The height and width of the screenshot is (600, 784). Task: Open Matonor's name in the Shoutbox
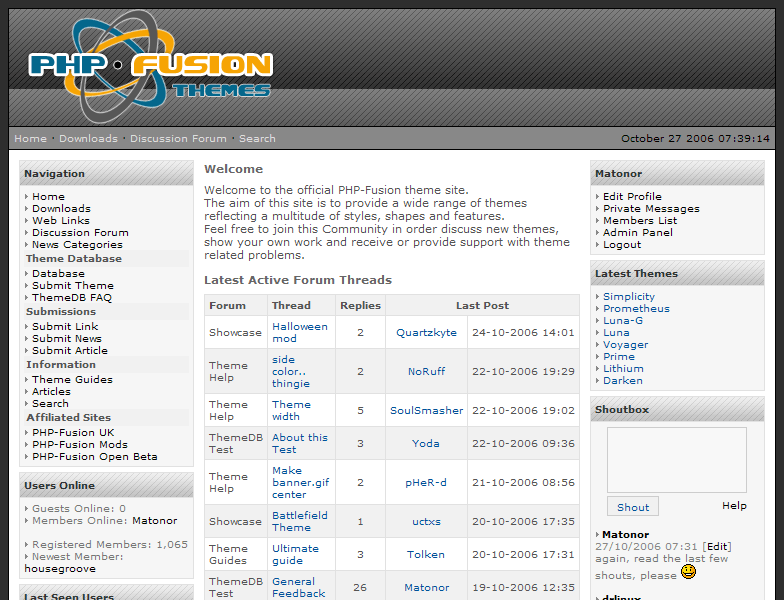click(626, 534)
